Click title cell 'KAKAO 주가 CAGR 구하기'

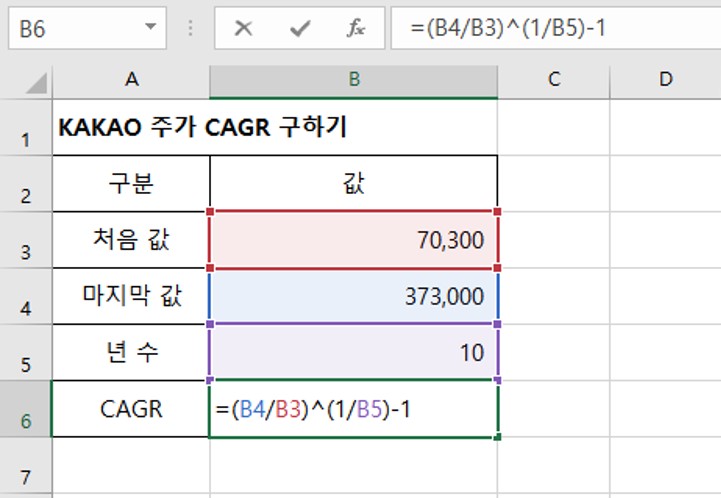(202, 127)
